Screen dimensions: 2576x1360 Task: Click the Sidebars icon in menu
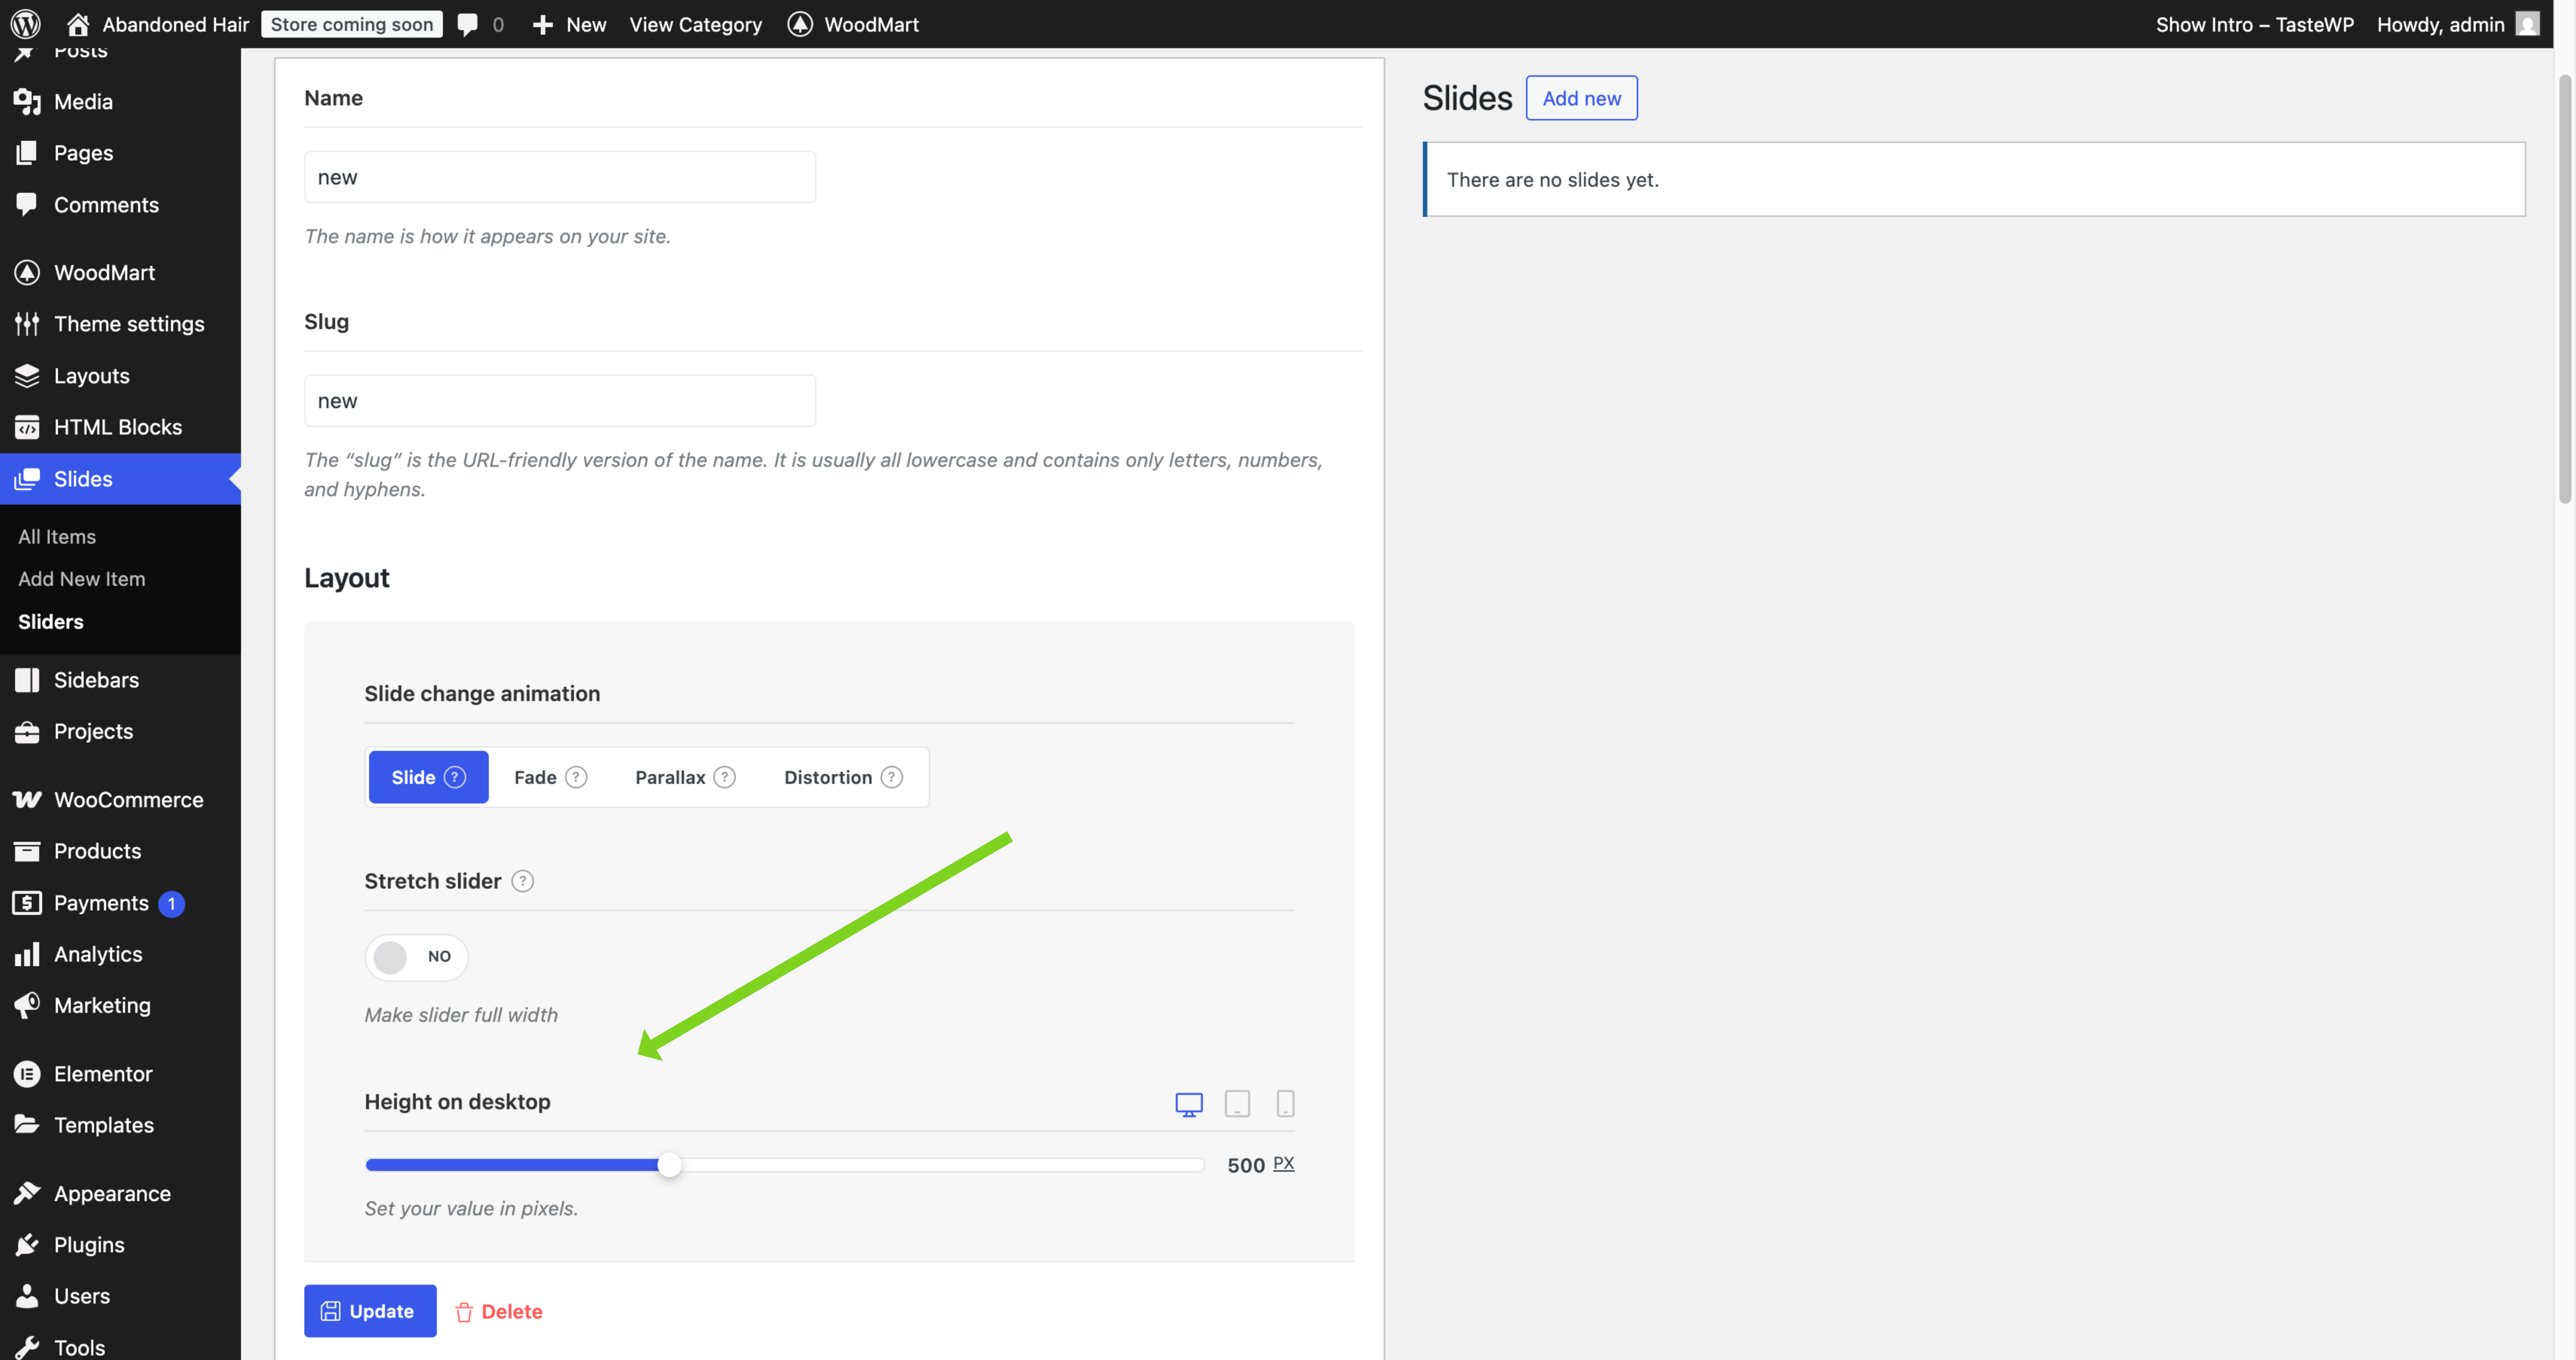(27, 680)
